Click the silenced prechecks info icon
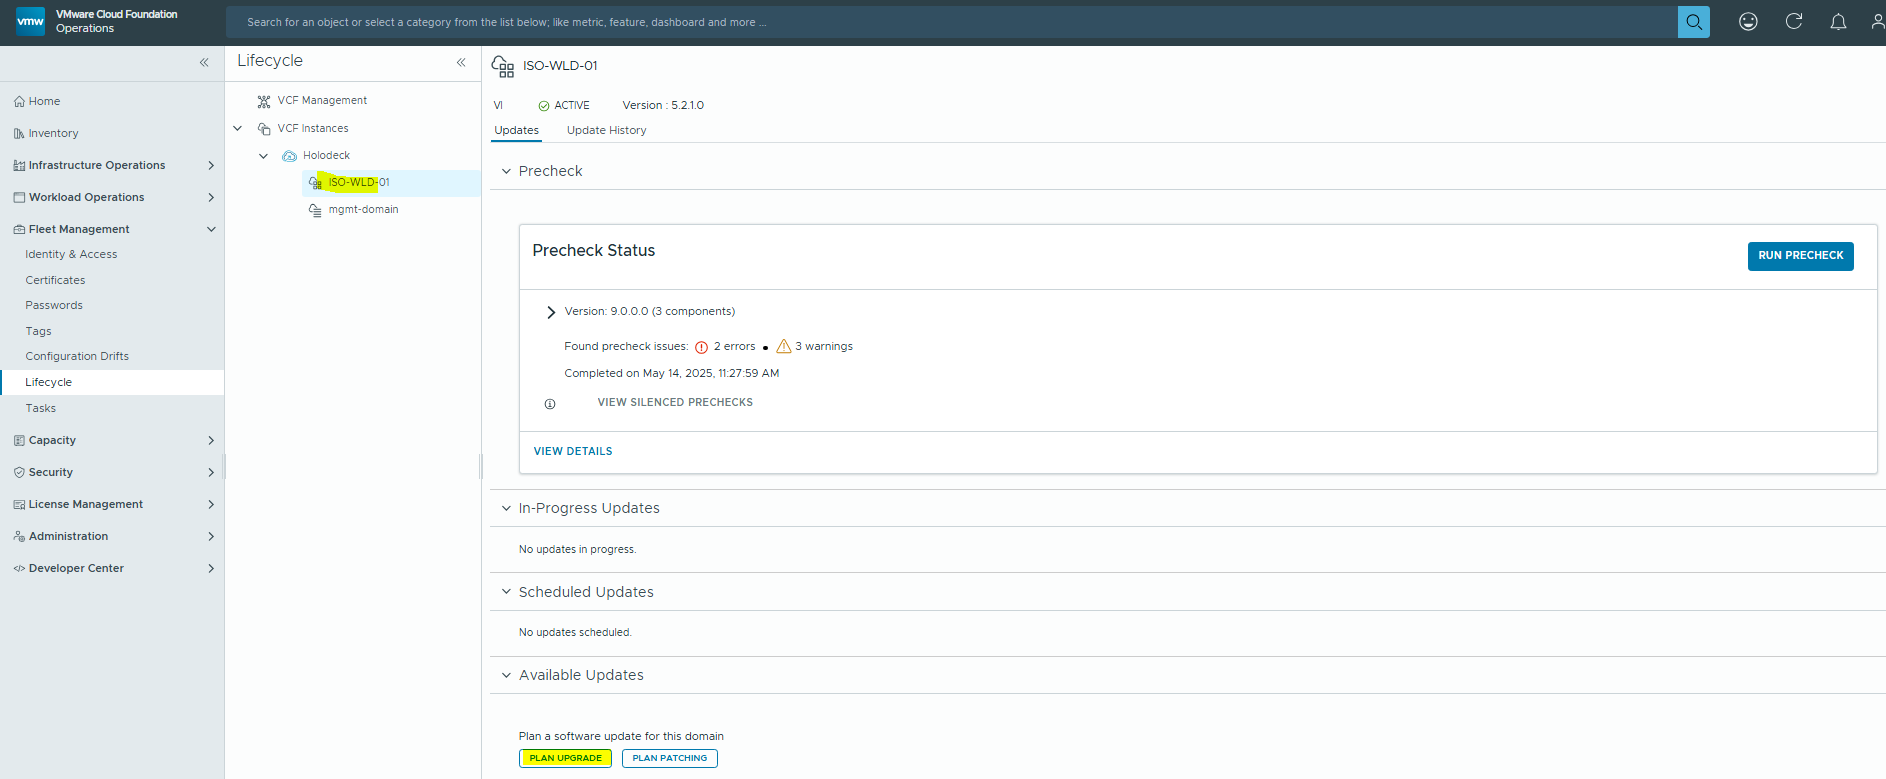Image resolution: width=1886 pixels, height=779 pixels. pyautogui.click(x=549, y=404)
